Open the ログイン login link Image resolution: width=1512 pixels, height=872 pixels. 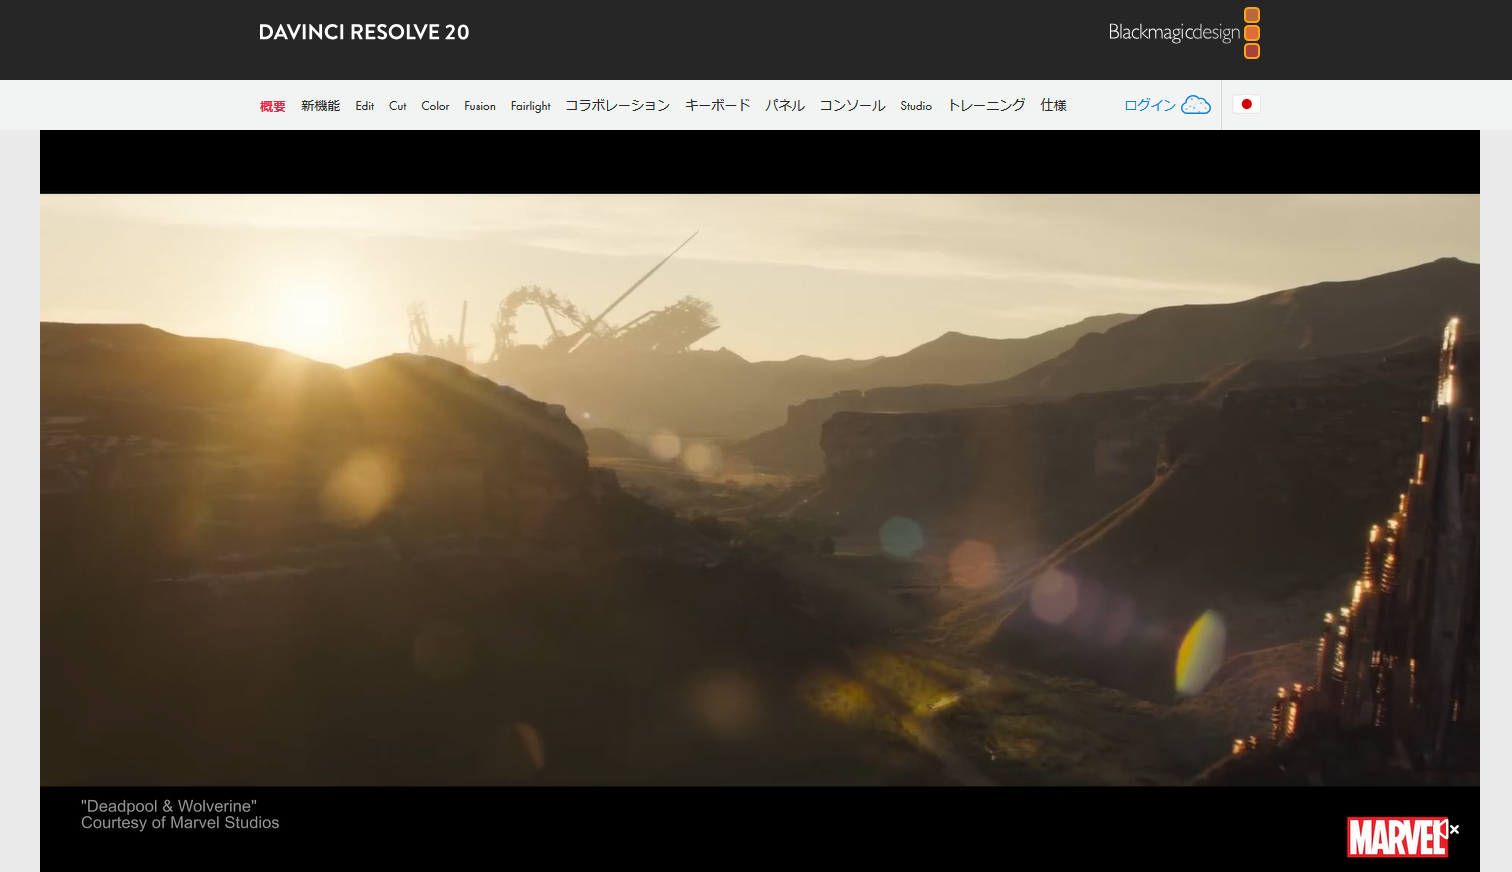[x=1149, y=105]
